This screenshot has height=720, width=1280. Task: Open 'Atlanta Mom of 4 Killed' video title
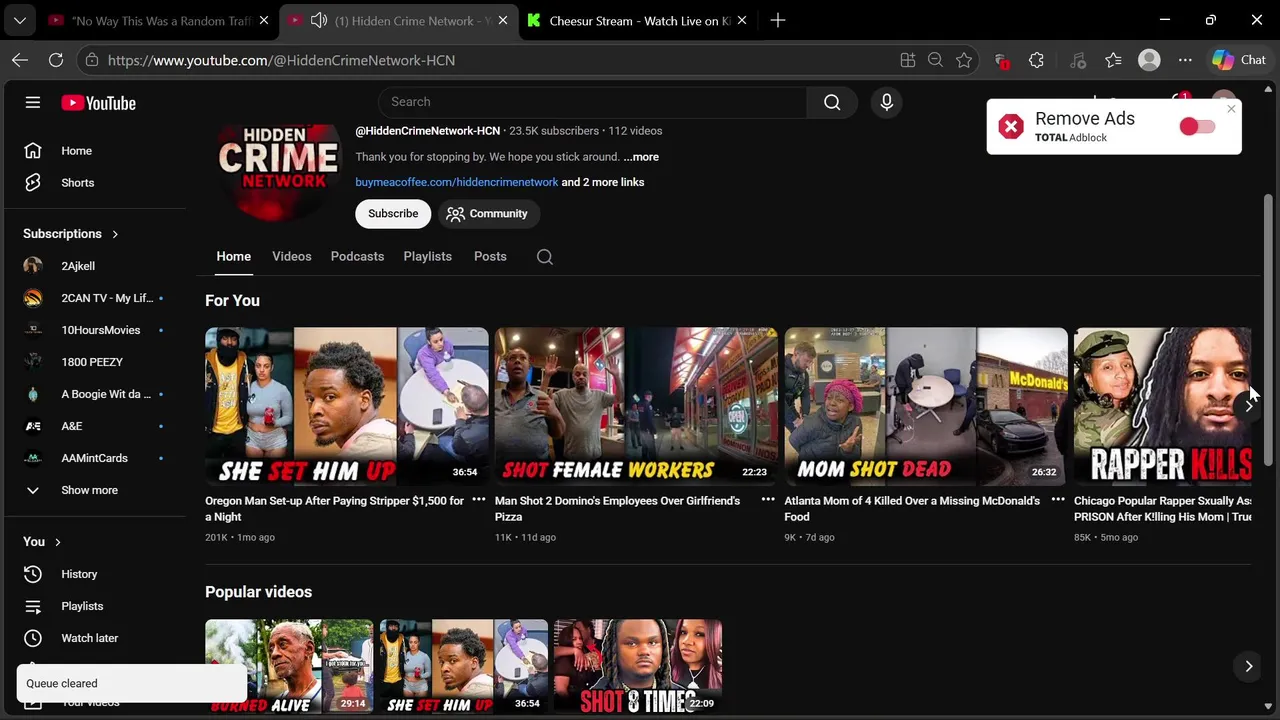pos(912,509)
